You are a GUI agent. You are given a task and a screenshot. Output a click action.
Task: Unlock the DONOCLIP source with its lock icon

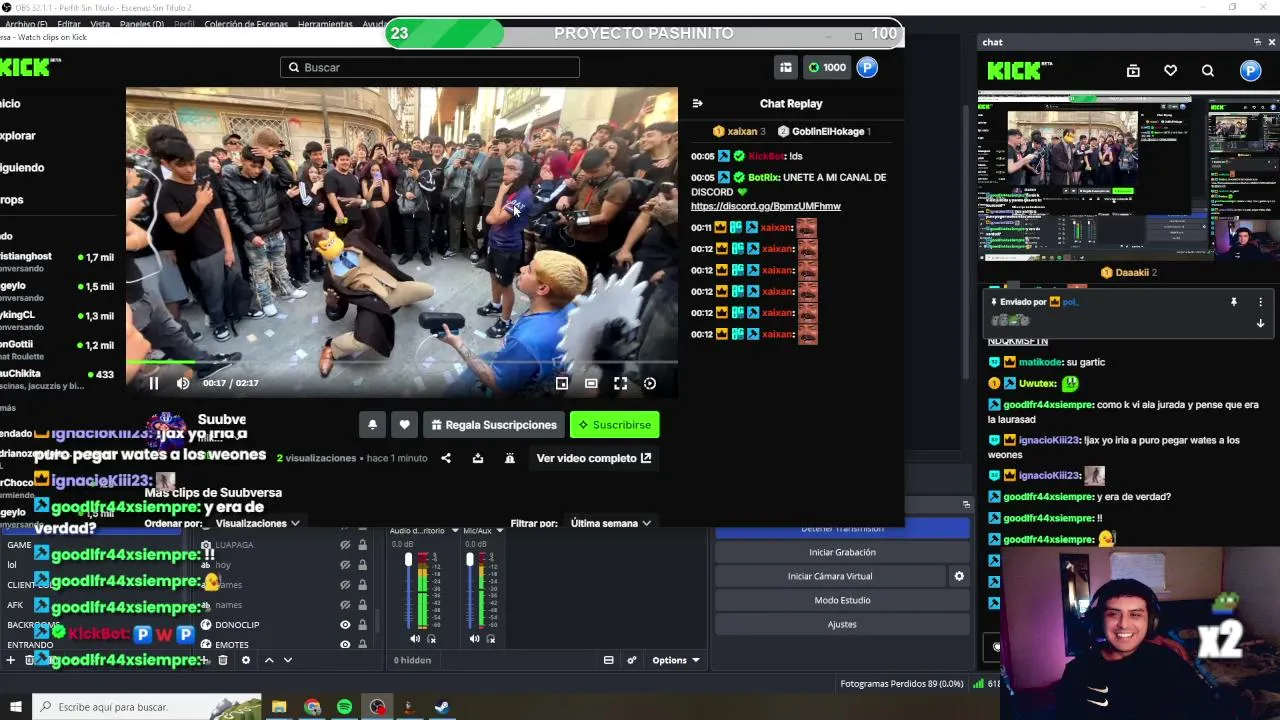point(362,625)
